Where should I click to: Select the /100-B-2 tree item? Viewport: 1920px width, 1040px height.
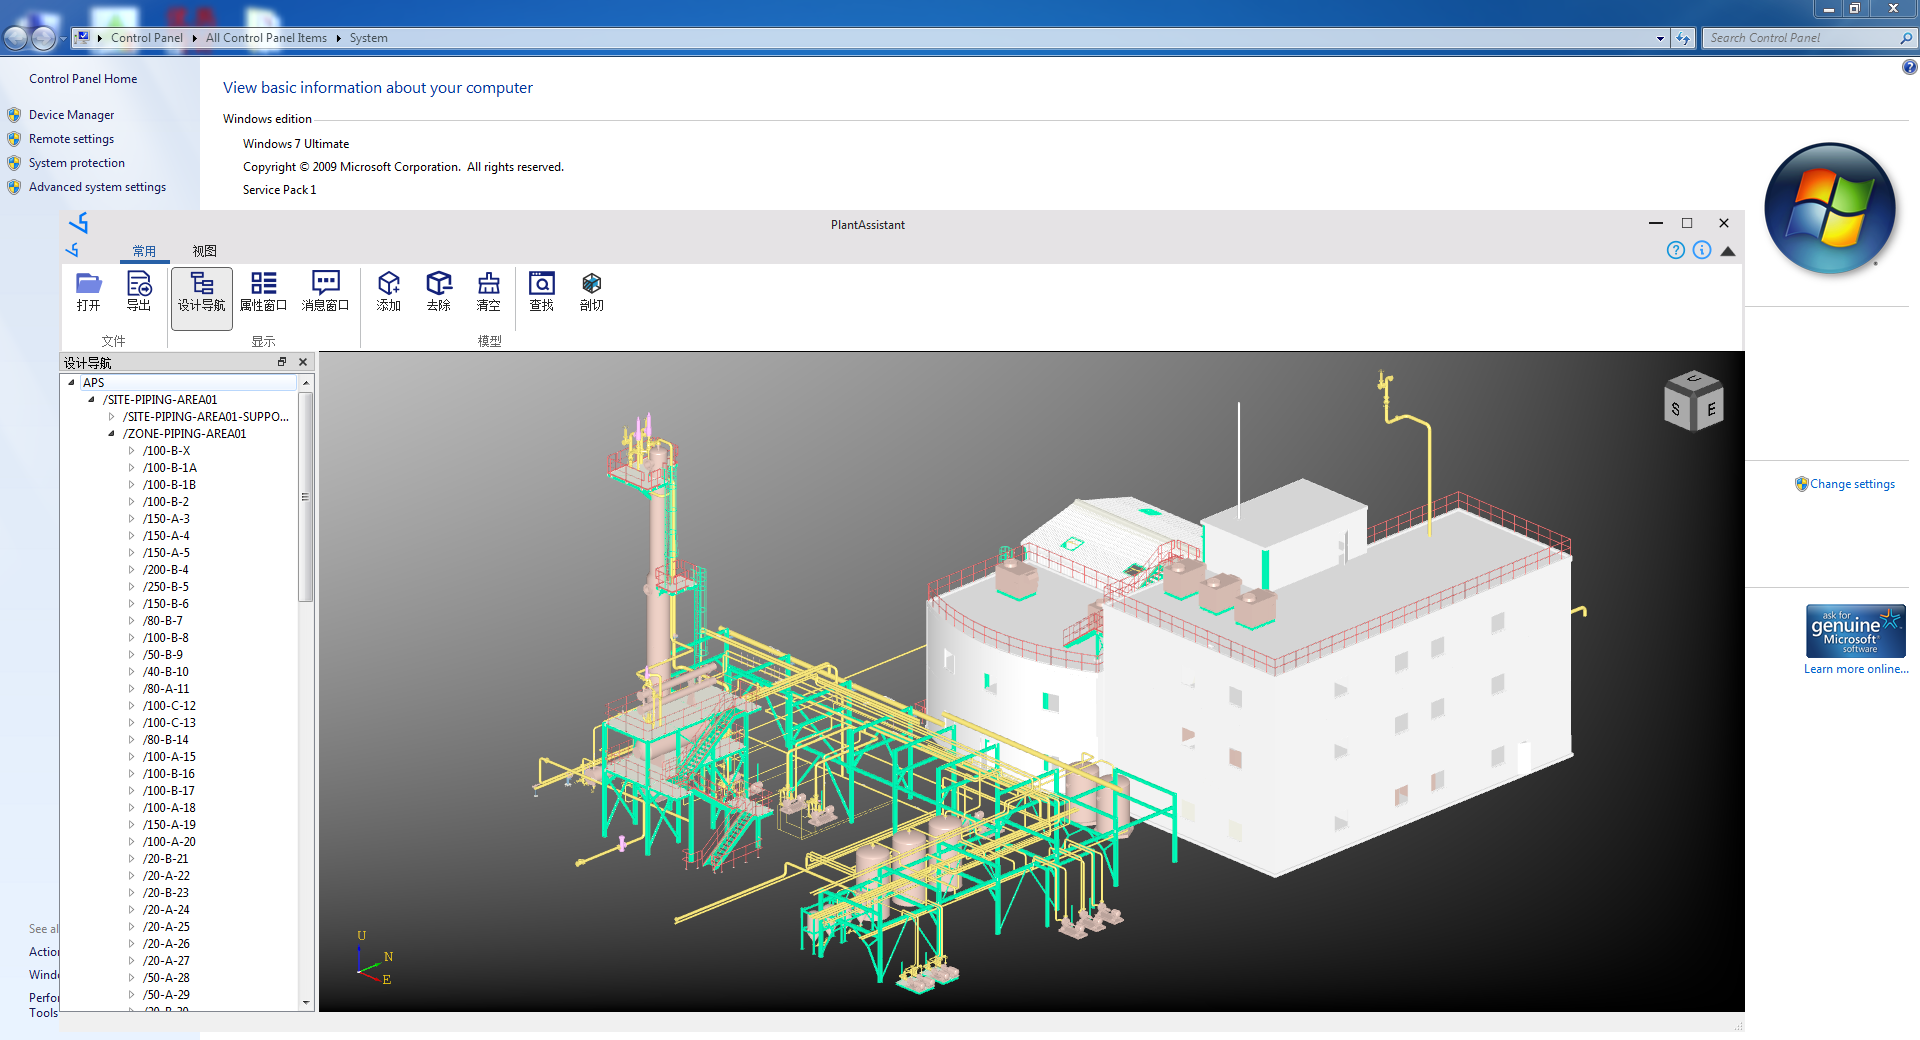pyautogui.click(x=166, y=502)
